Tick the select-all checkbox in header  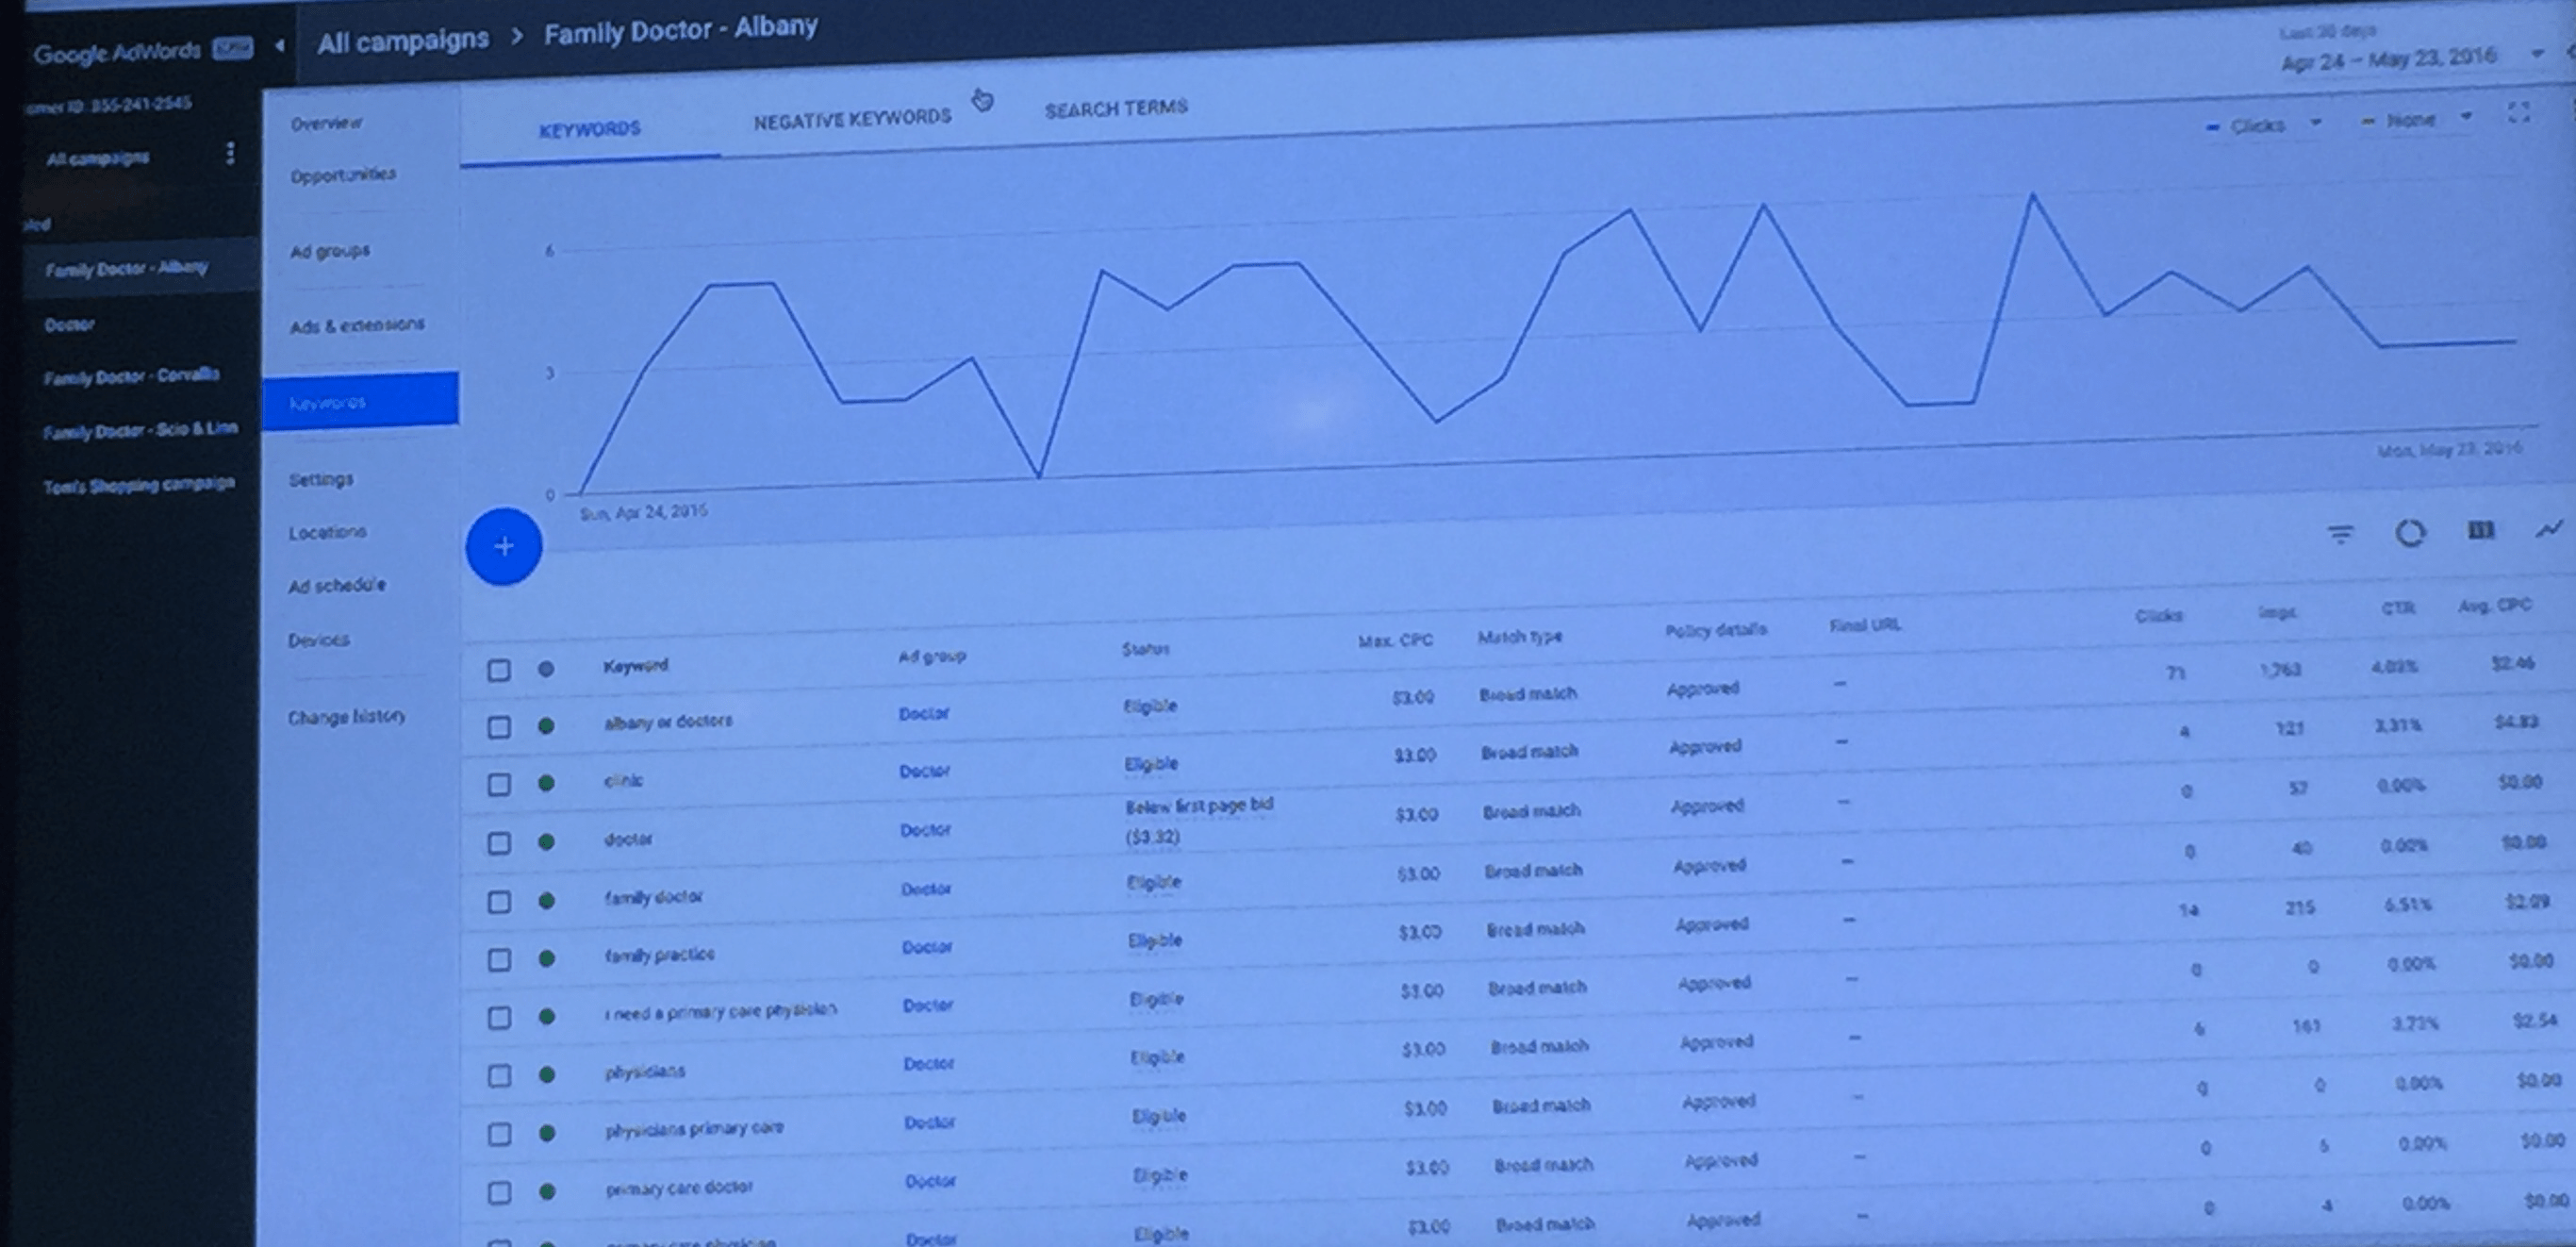(x=499, y=670)
